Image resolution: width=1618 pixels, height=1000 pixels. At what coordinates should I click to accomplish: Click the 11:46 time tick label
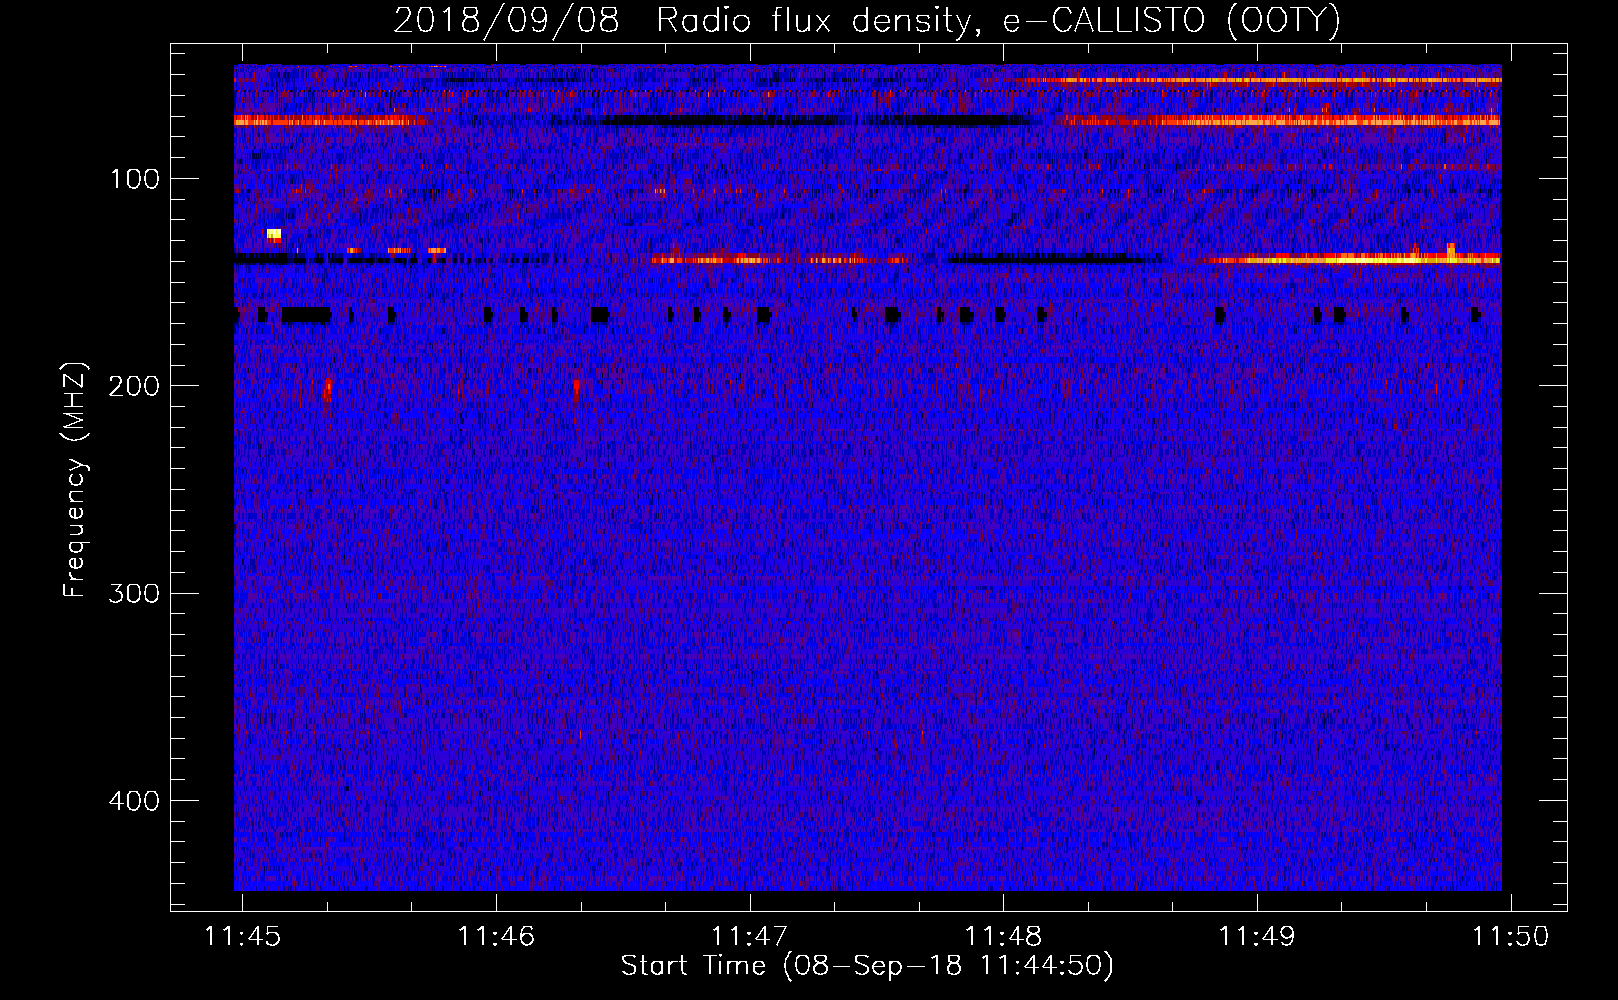tap(496, 936)
